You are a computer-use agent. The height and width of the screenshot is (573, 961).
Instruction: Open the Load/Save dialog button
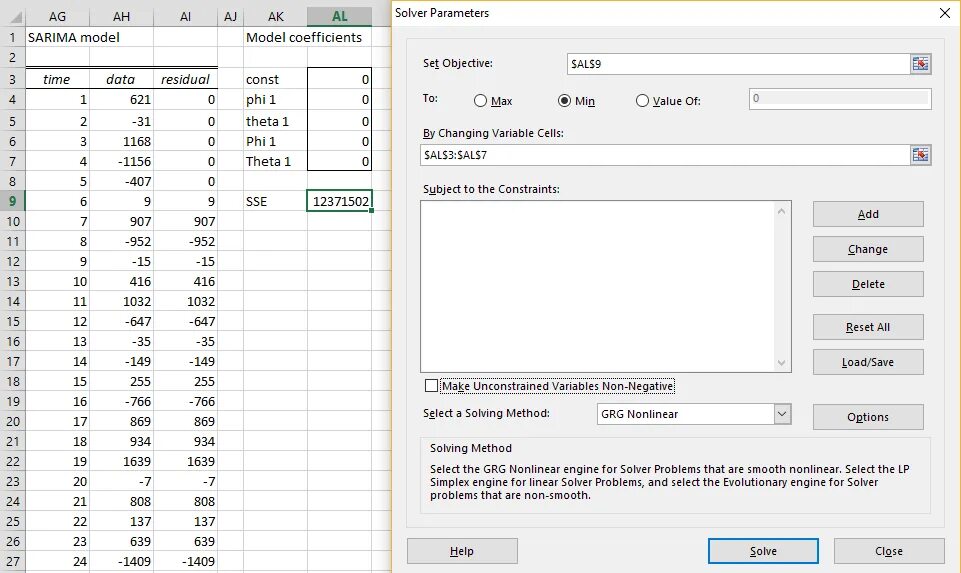(868, 362)
